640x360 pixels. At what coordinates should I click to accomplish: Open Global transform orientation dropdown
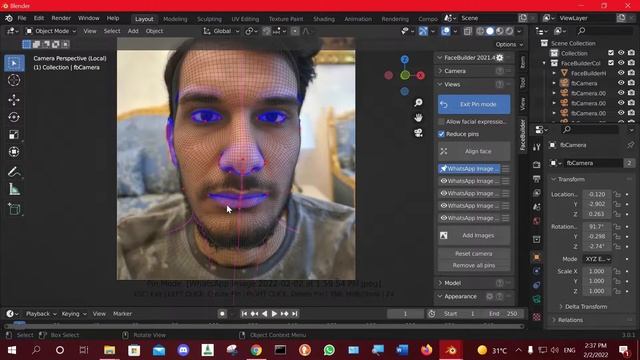pyautogui.click(x=221, y=31)
